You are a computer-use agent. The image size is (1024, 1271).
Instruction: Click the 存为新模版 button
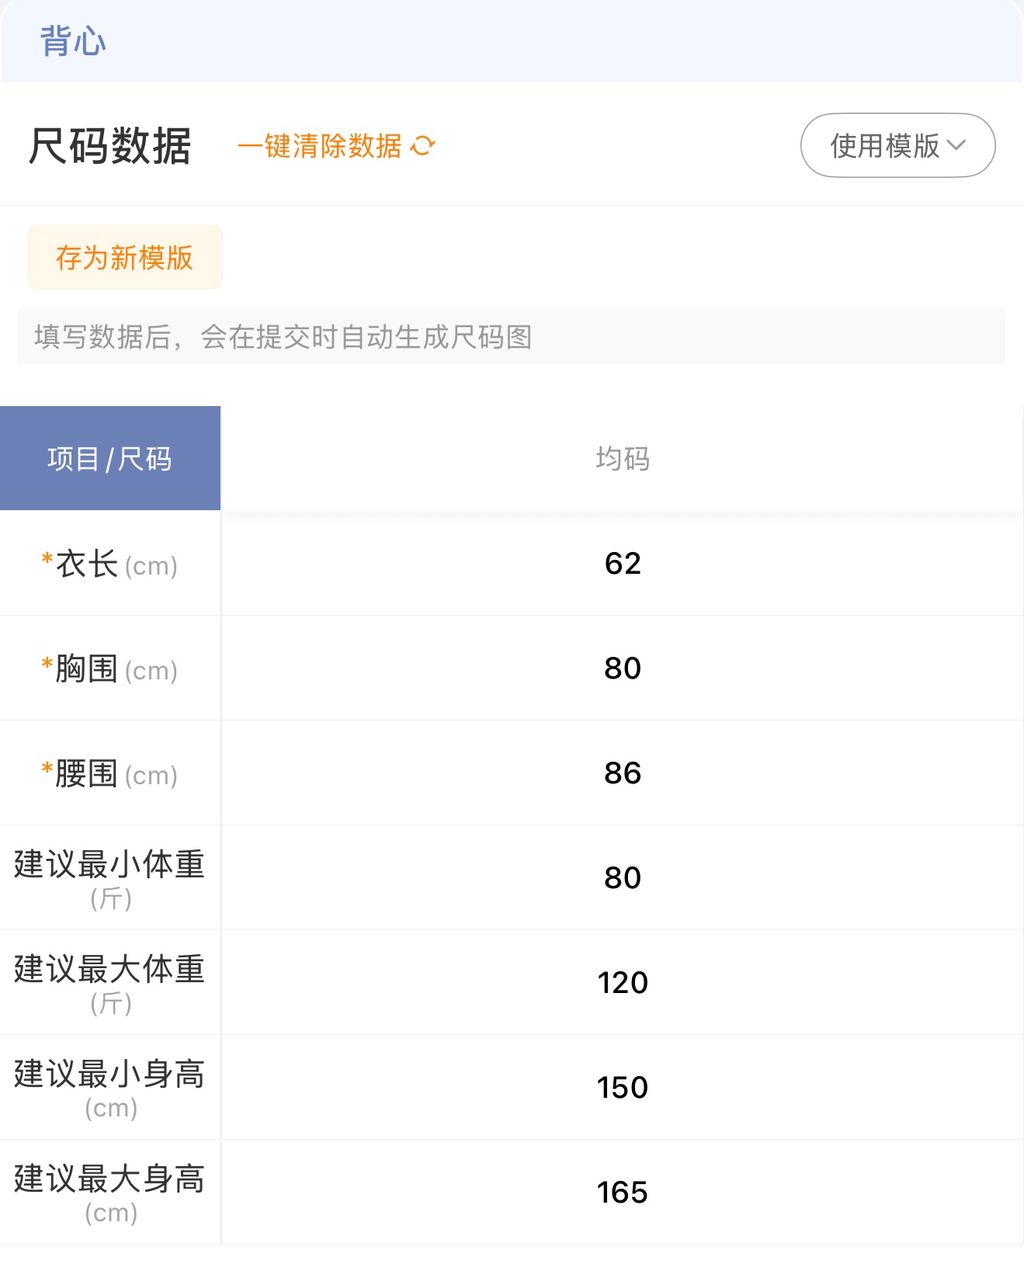(125, 257)
